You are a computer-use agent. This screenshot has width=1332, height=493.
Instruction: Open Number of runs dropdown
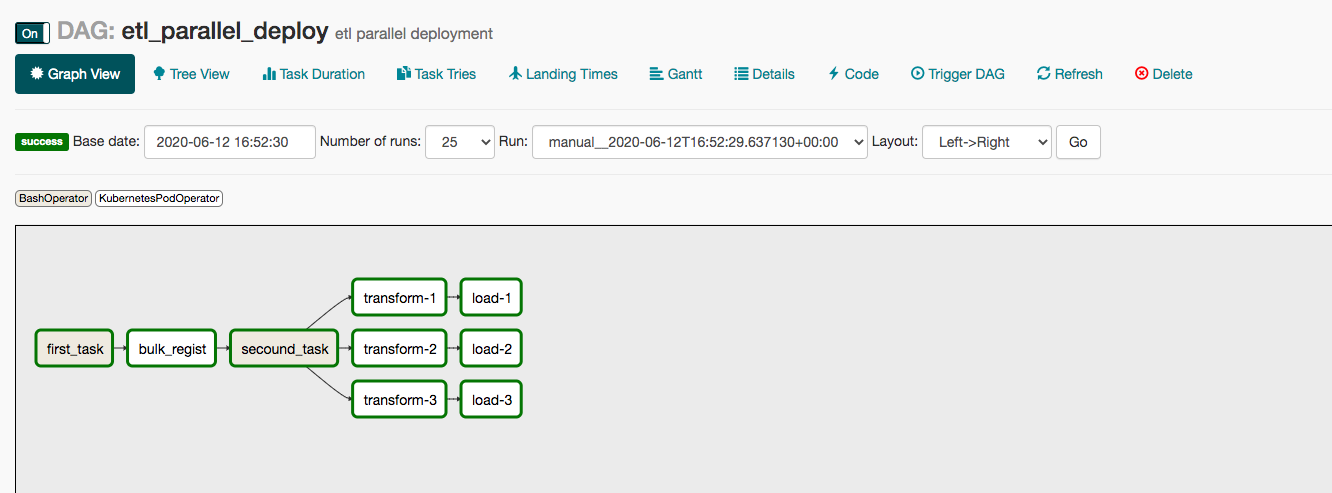460,142
